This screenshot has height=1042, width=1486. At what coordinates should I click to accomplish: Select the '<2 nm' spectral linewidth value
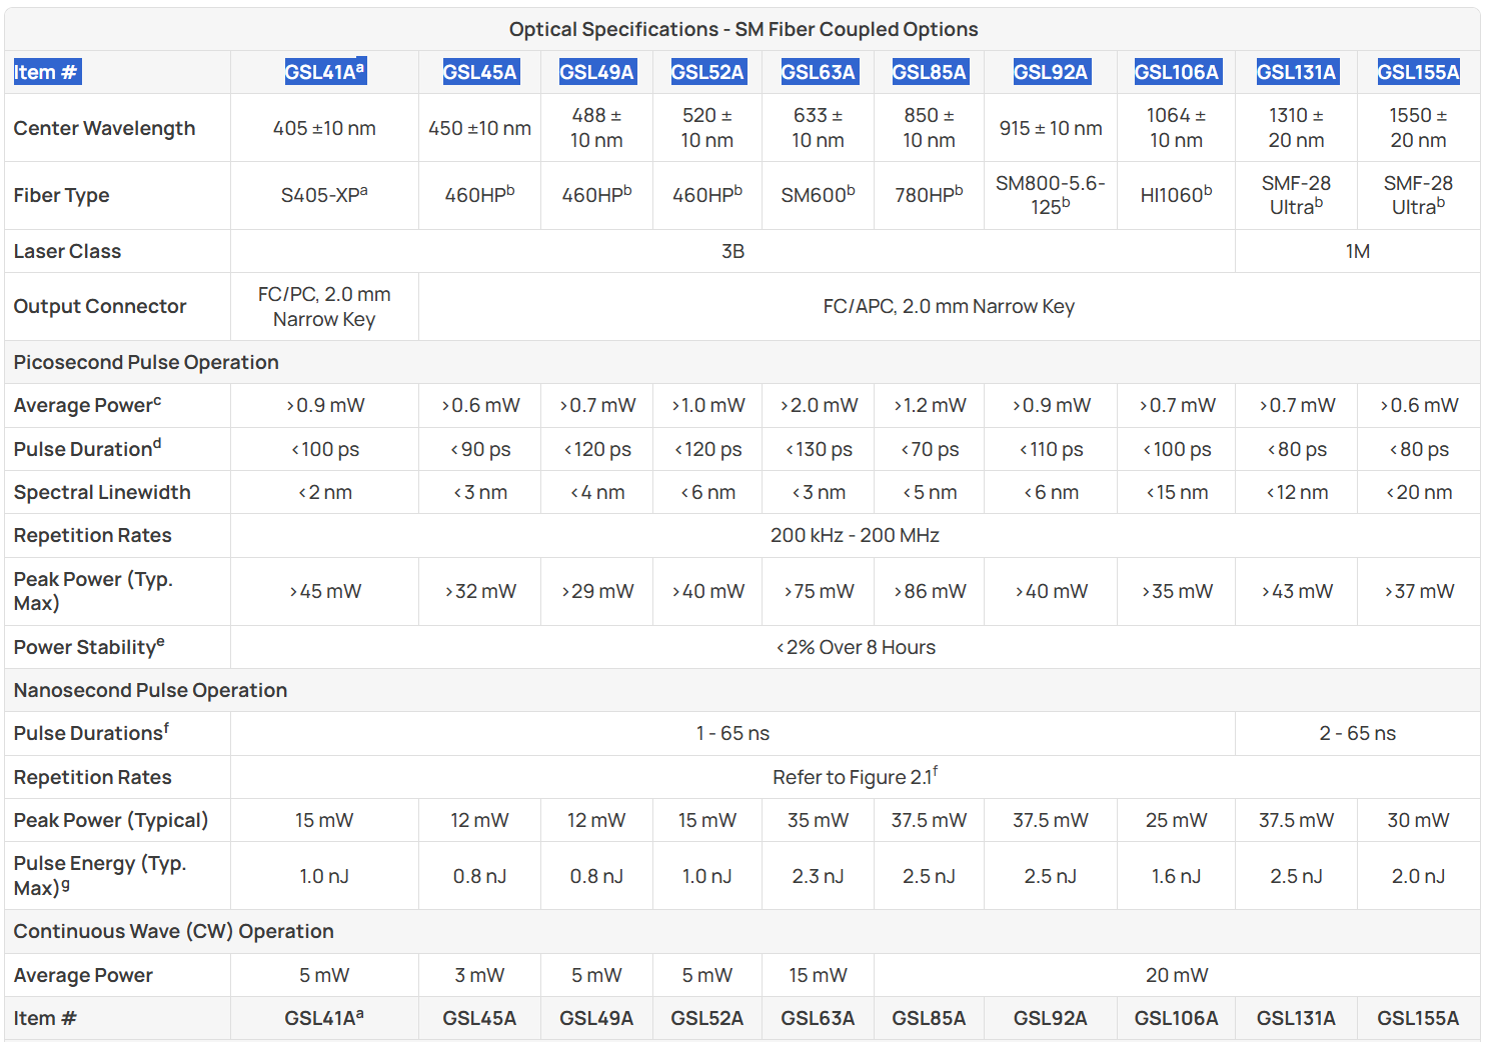pos(324,492)
